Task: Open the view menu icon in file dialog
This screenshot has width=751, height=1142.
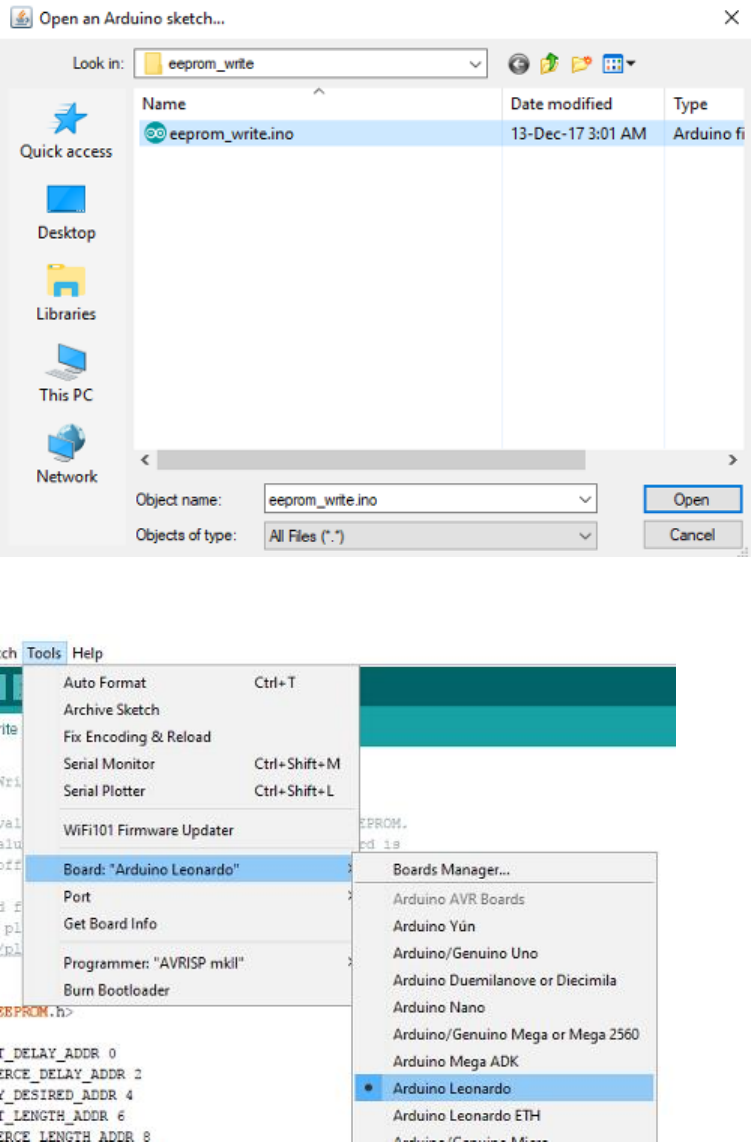Action: [x=618, y=64]
